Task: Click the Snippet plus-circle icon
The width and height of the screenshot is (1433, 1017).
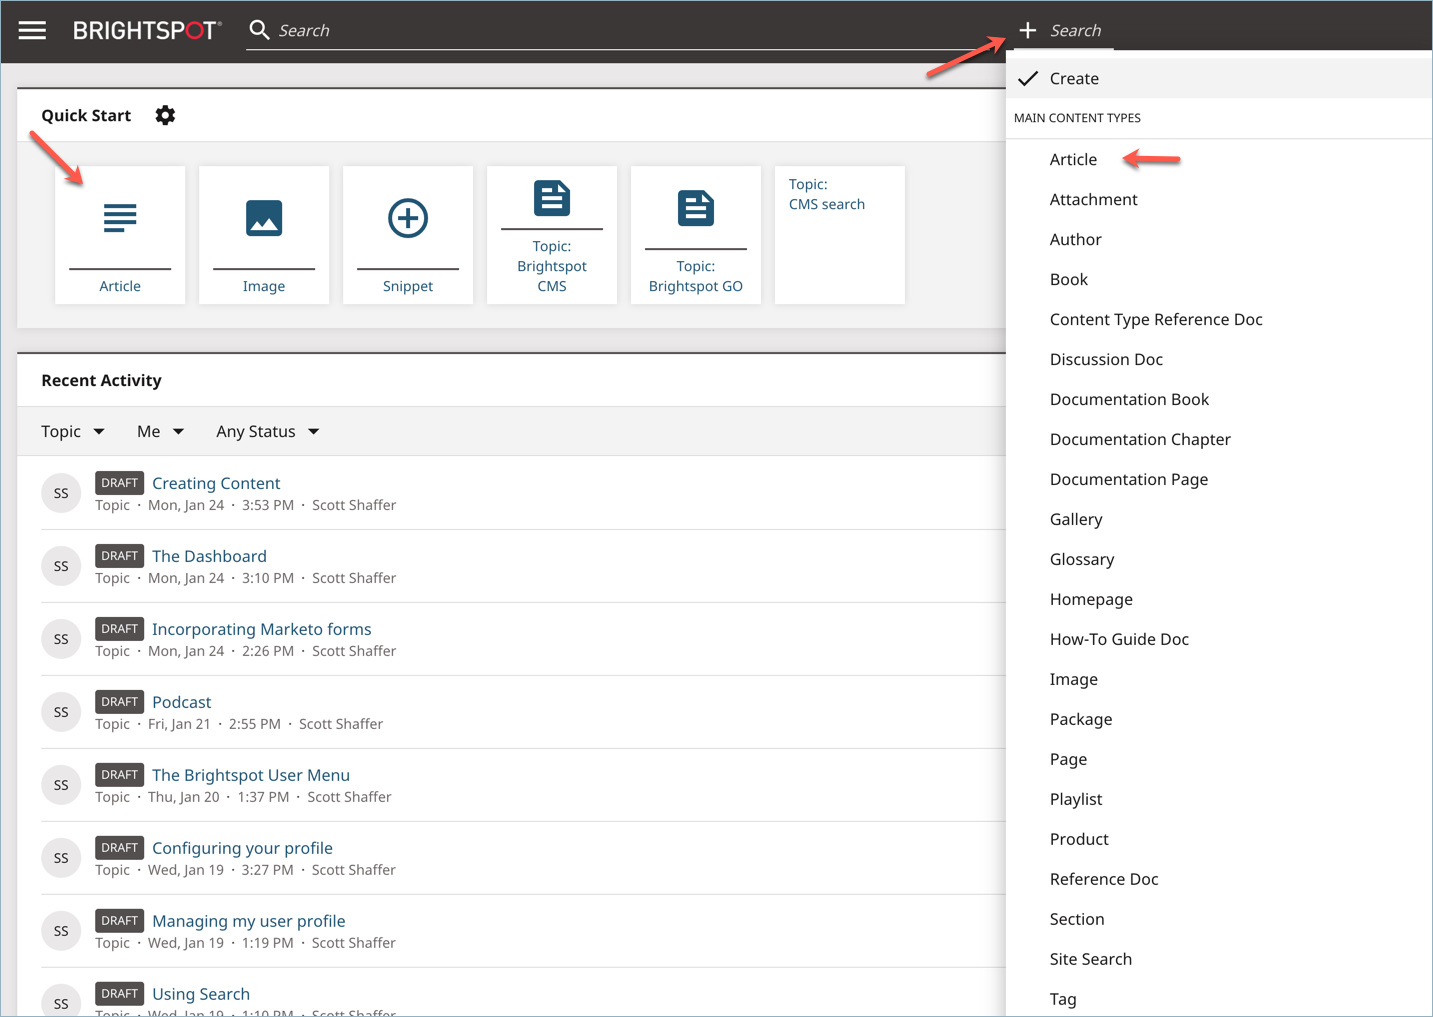Action: point(408,217)
